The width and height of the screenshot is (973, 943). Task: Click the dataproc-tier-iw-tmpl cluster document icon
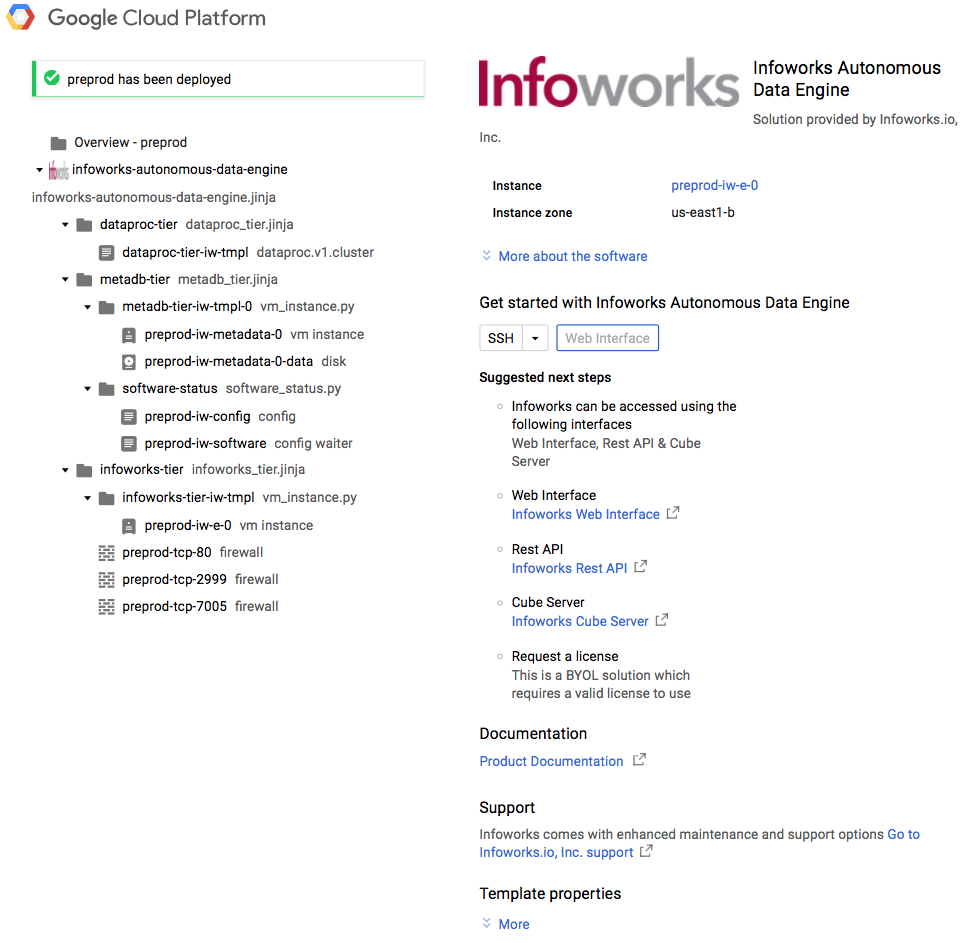107,253
